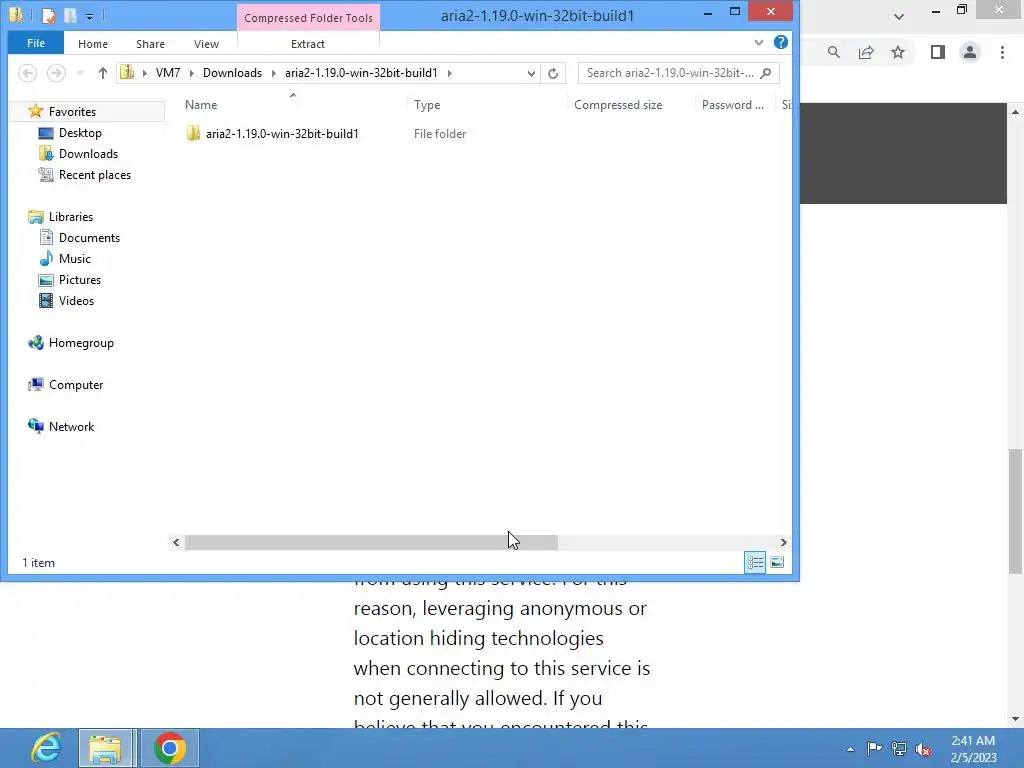The height and width of the screenshot is (768, 1024).
Task: Click the Properties quick access toolbar icon
Action: click(48, 15)
